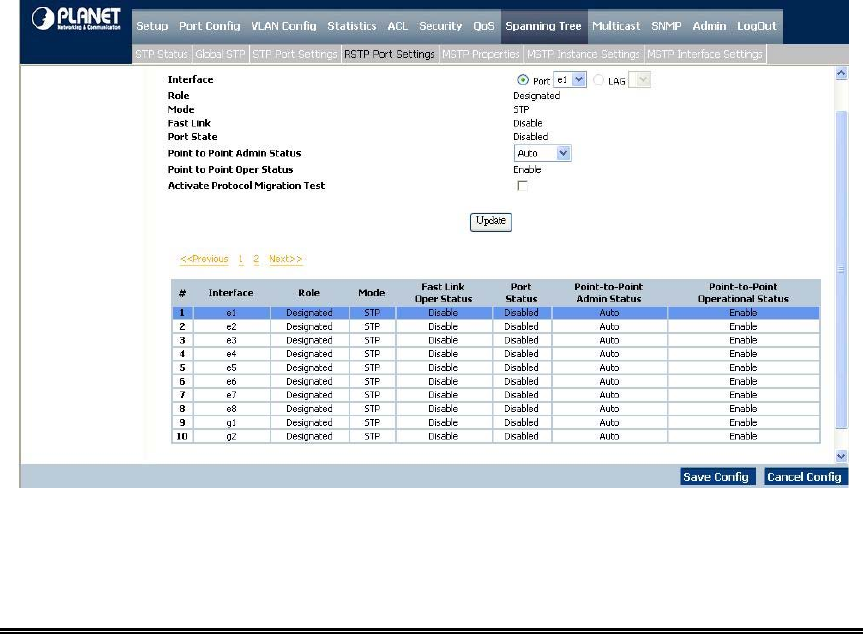Open the VLAN Config menu

click(283, 26)
